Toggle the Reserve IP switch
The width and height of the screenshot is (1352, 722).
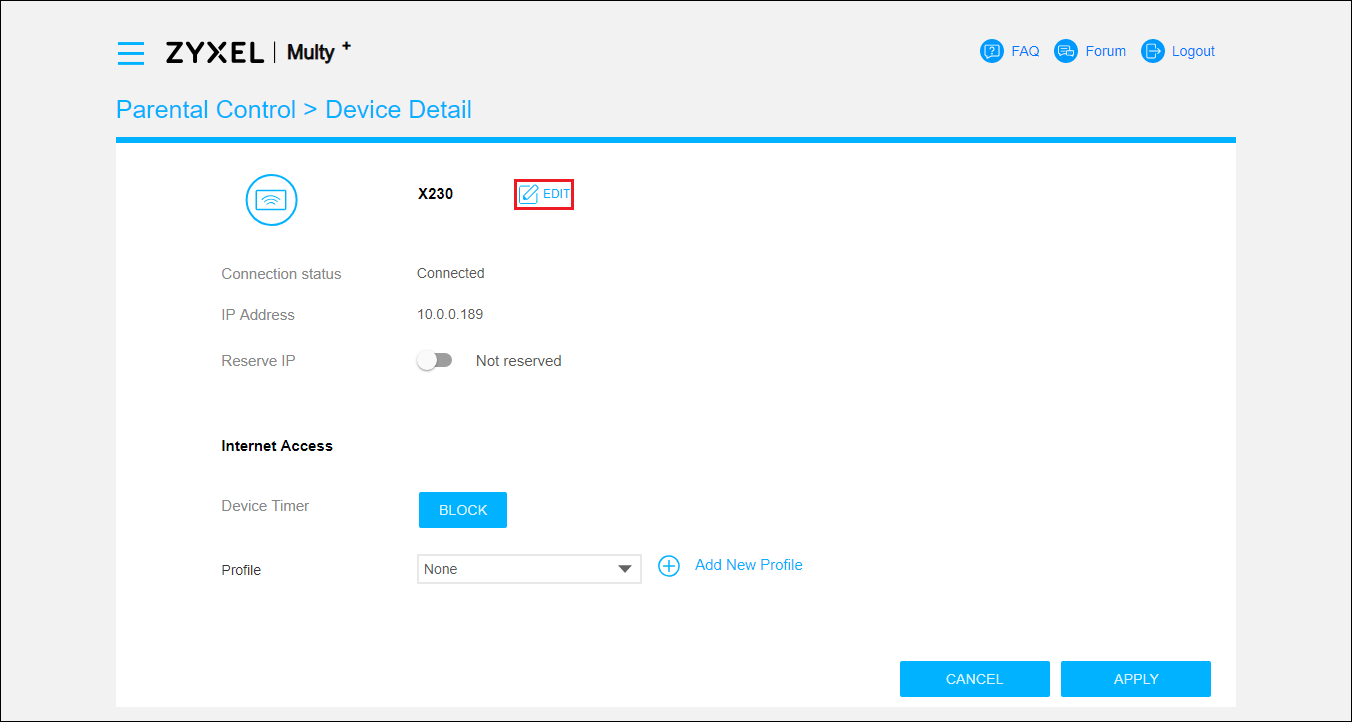pyautogui.click(x=435, y=361)
